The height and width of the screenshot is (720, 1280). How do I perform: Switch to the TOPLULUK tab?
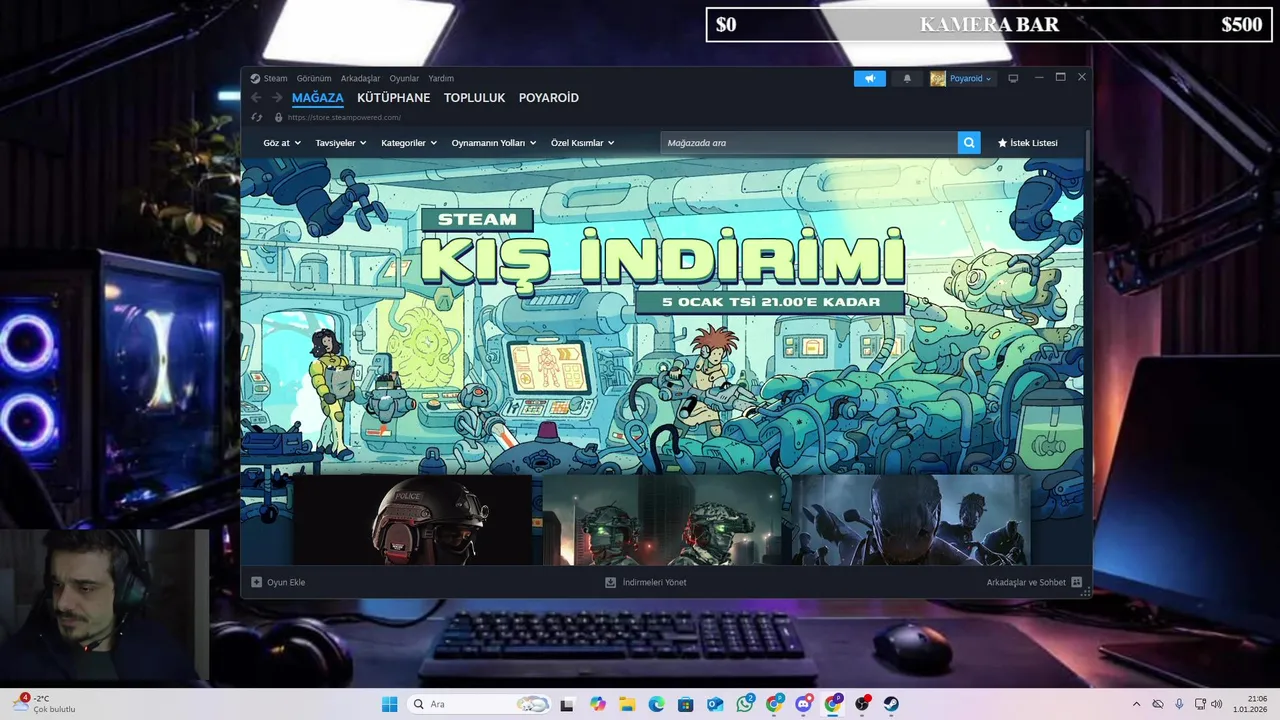click(475, 98)
